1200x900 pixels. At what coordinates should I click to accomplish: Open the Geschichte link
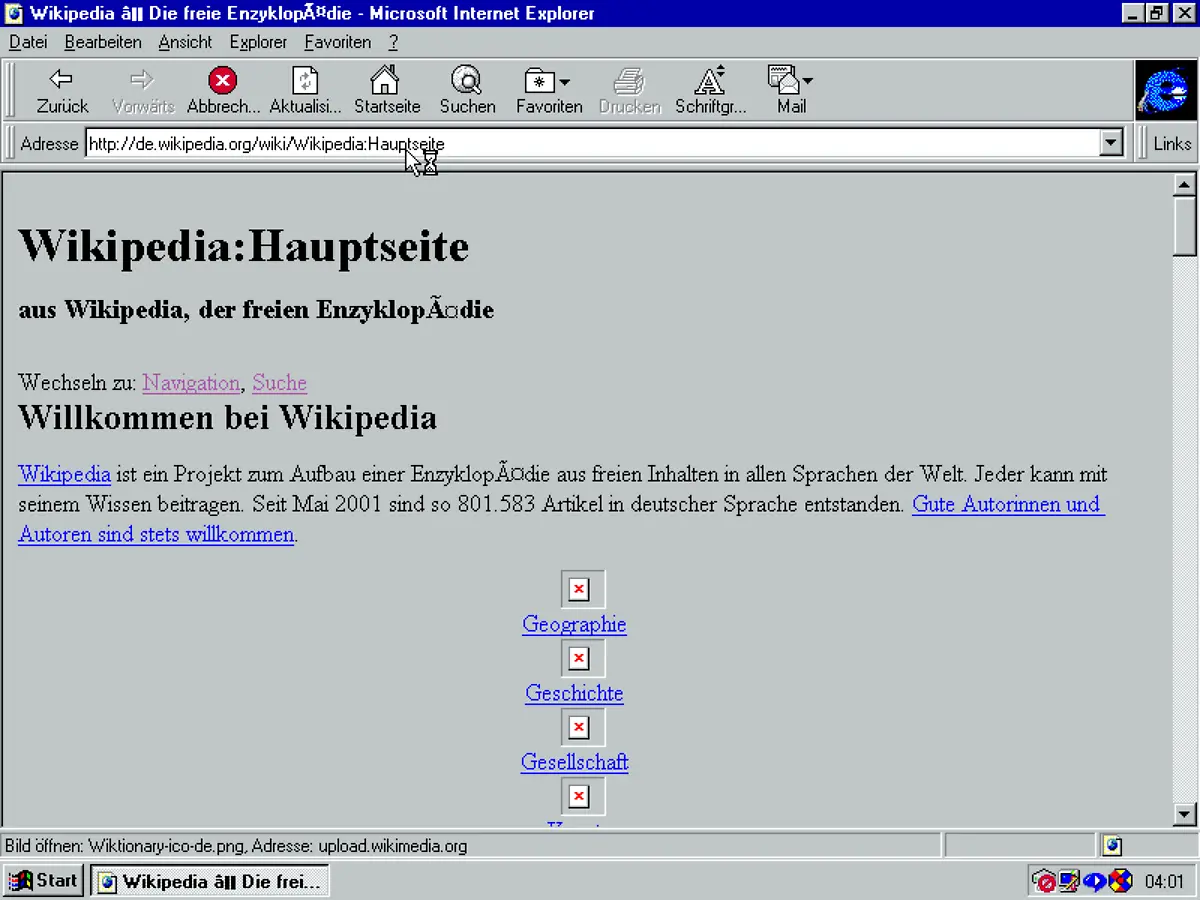coord(574,693)
